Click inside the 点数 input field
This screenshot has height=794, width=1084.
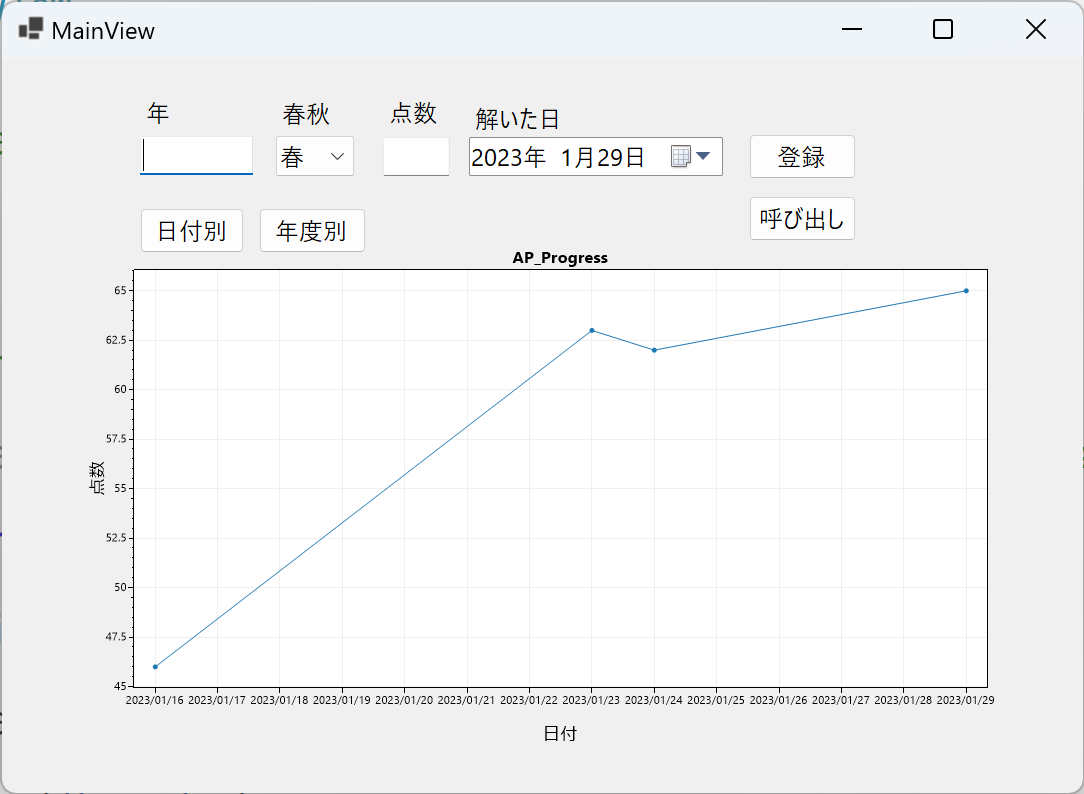[416, 156]
